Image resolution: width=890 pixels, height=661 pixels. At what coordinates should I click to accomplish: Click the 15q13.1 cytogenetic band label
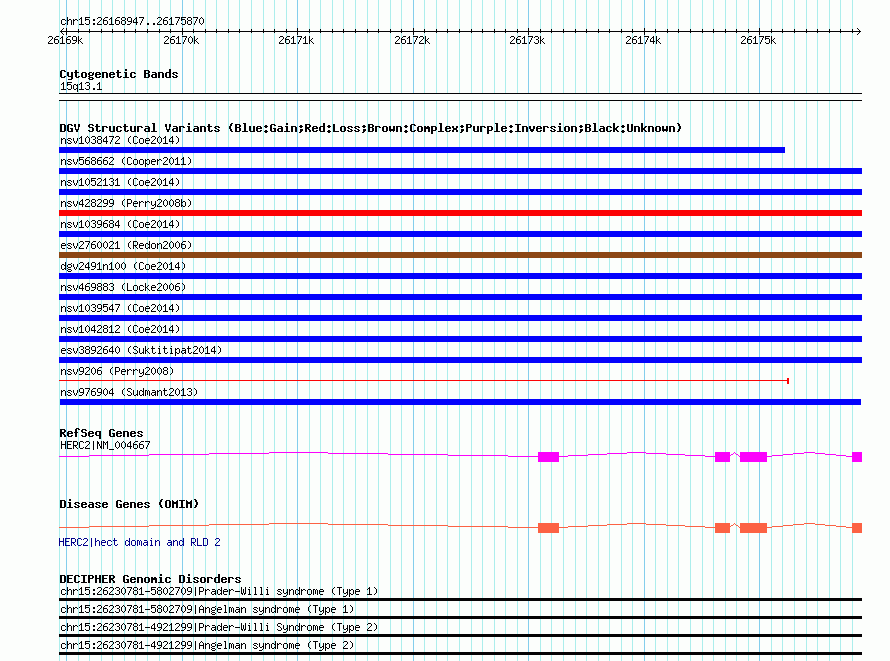coord(81,86)
